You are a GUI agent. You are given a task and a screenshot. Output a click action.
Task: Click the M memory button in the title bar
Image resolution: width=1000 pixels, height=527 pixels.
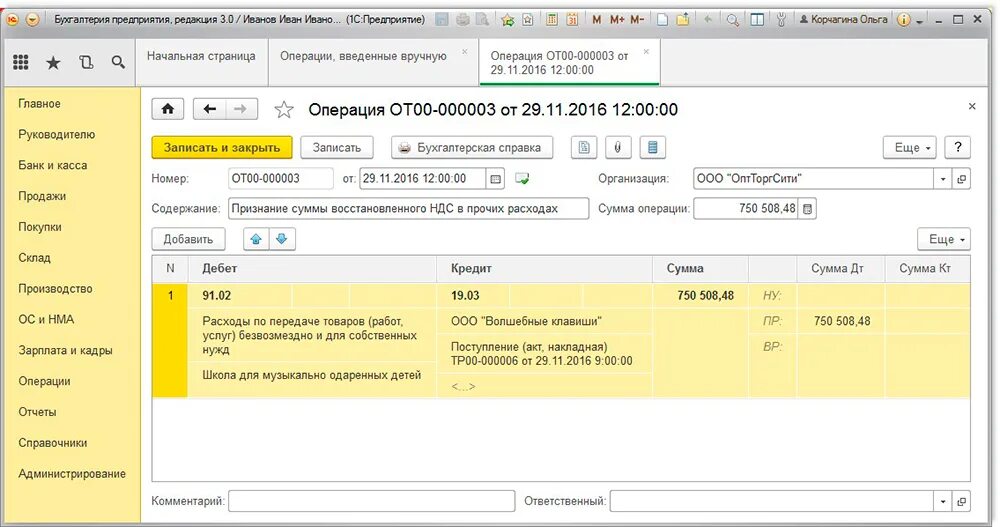click(597, 20)
